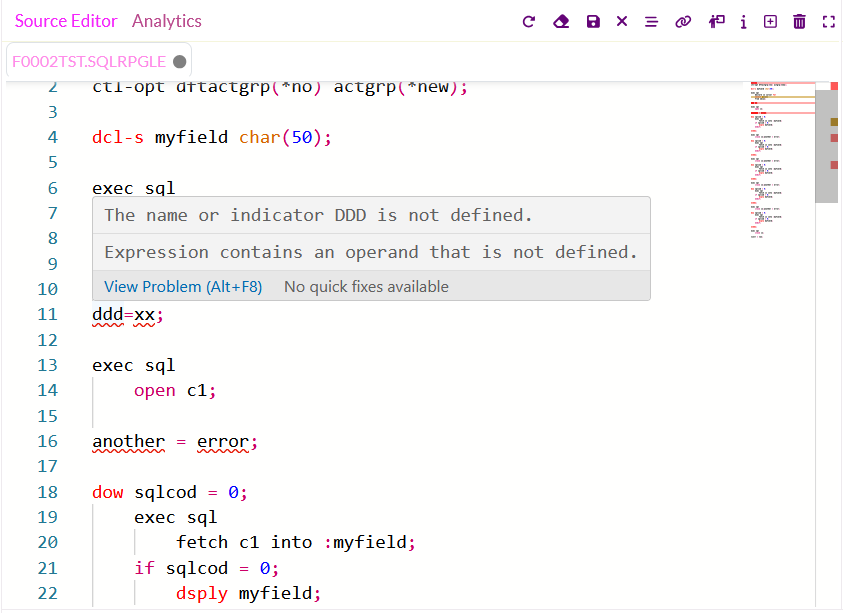The width and height of the screenshot is (843, 613).
Task: Switch to the Analytics tab
Action: [166, 20]
